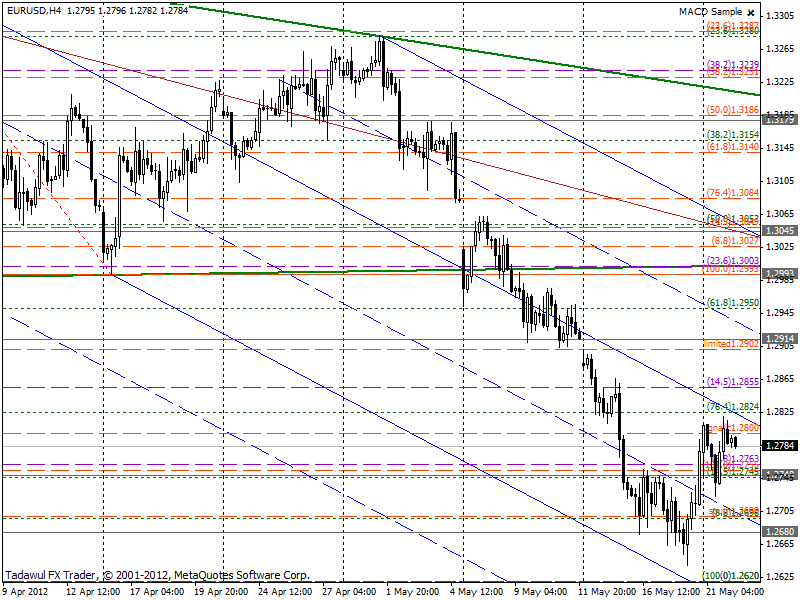
Task: Click the 24 Apr 12:00 time label
Action: point(285,592)
